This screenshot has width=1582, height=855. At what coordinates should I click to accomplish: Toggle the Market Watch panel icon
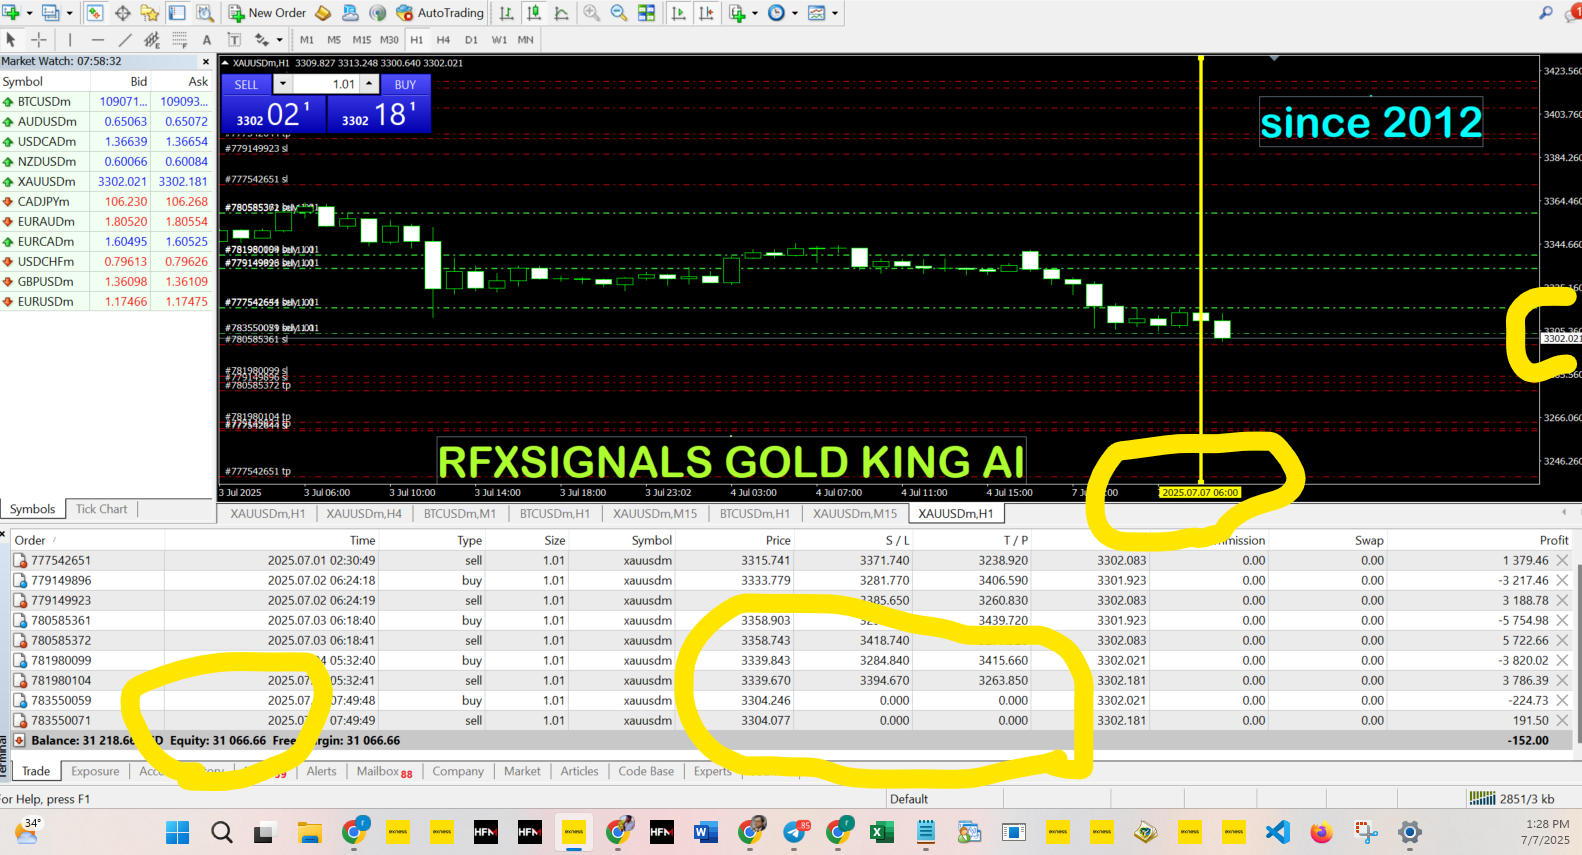click(x=95, y=13)
